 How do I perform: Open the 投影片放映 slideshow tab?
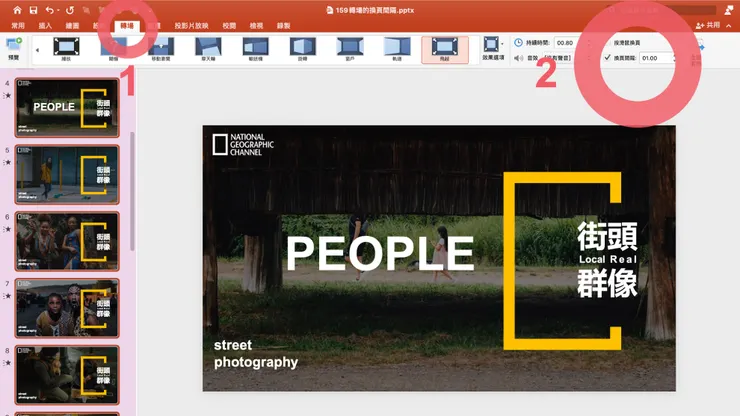click(x=191, y=25)
